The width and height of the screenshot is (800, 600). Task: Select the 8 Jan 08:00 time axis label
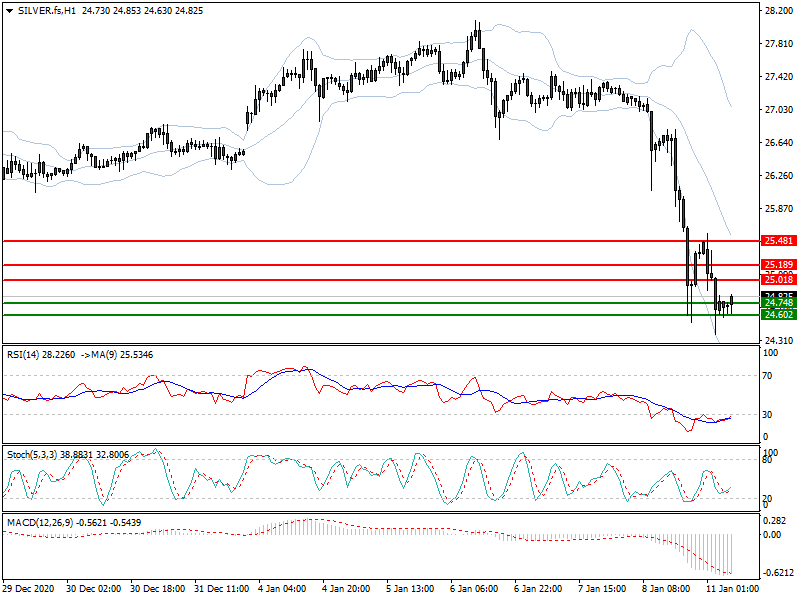pyautogui.click(x=666, y=589)
